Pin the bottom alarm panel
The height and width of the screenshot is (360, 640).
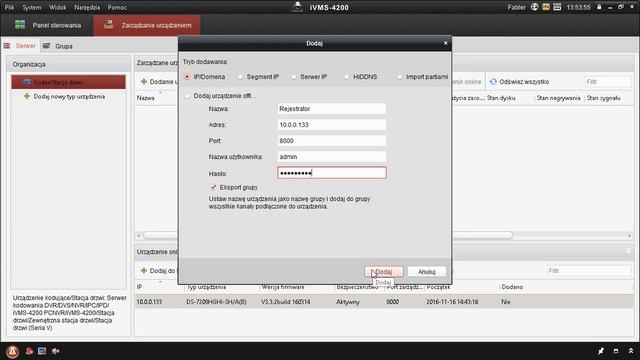pos(601,351)
